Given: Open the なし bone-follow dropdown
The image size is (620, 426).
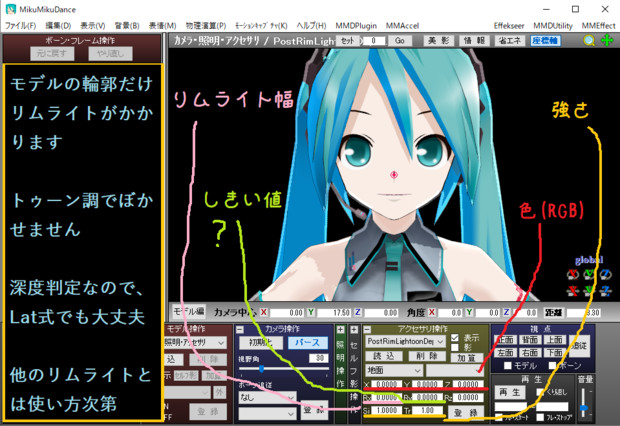Looking at the screenshot, I should tap(267, 397).
